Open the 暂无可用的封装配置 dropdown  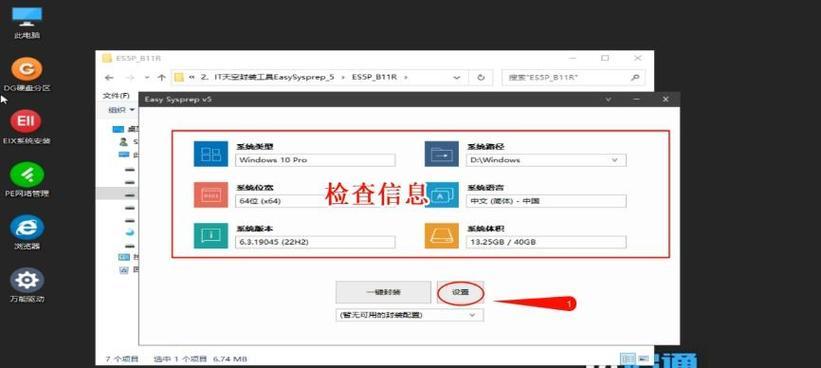pos(472,315)
